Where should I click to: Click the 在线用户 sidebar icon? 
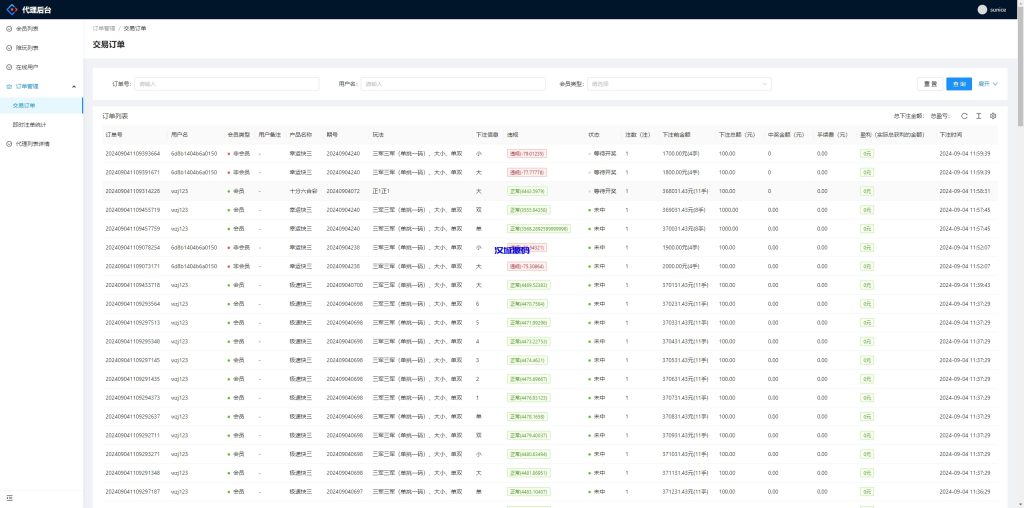10,67
